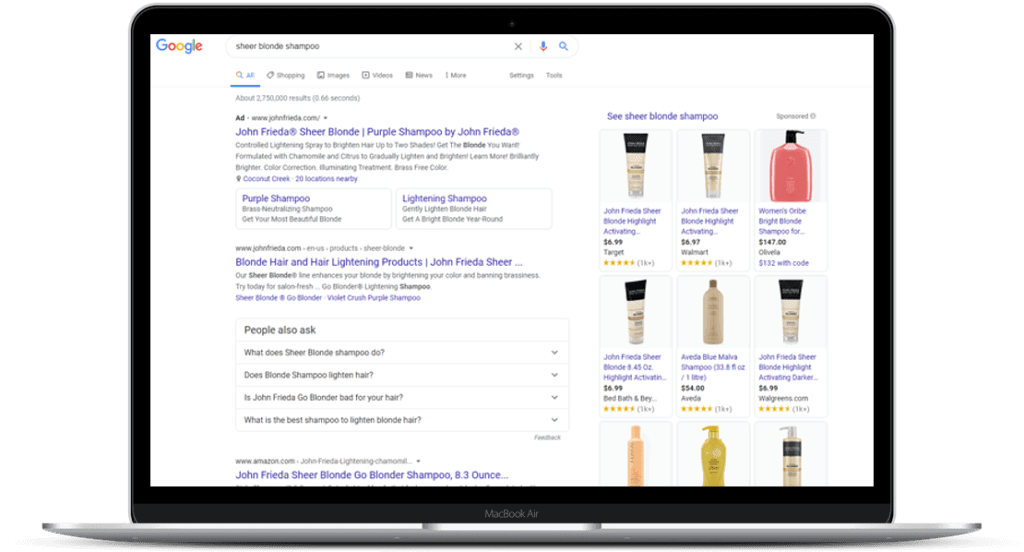
Task: Open Blonde Hair and Hair Lightening Products result
Action: tap(379, 262)
